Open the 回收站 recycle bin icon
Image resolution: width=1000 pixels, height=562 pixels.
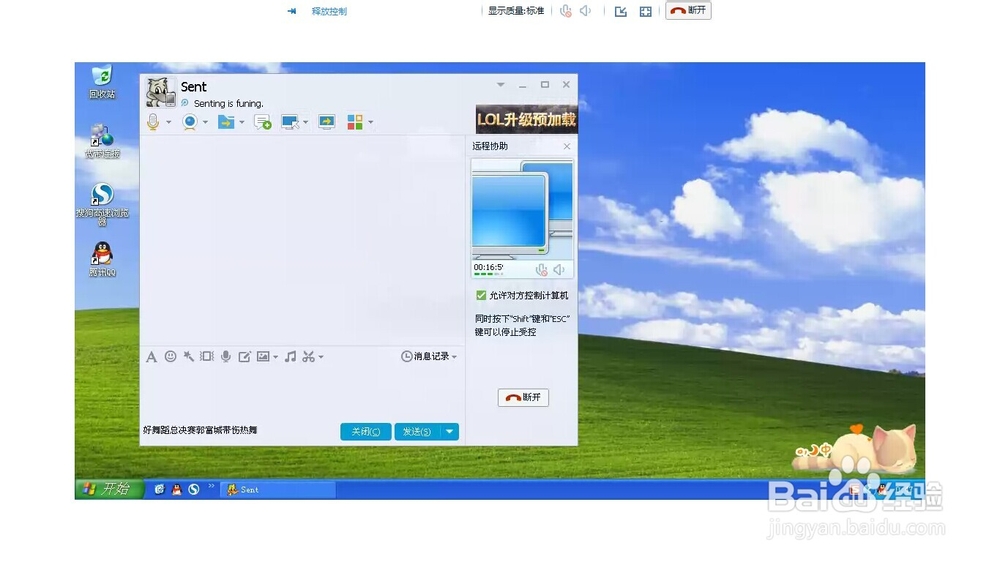coord(102,82)
